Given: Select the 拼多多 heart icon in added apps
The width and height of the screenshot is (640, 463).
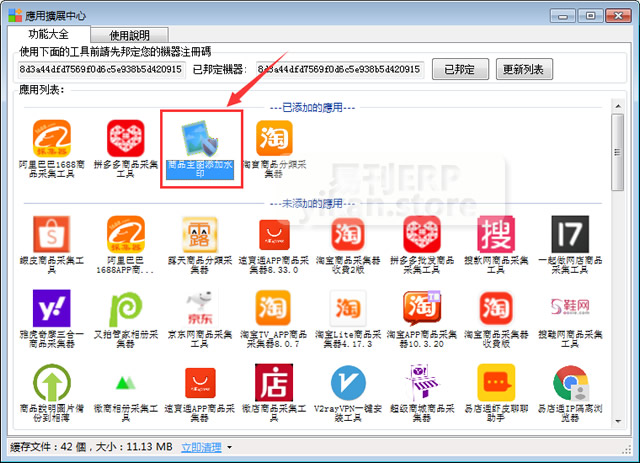Looking at the screenshot, I should pos(125,139).
